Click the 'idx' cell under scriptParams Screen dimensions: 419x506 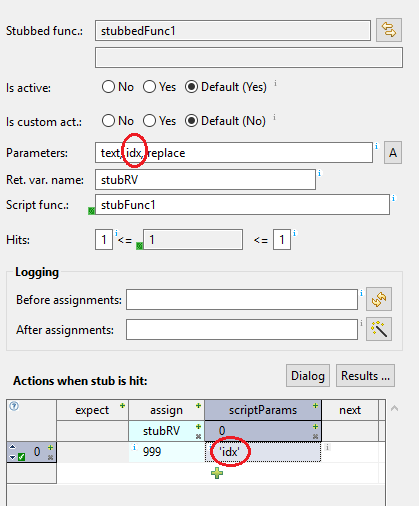pos(263,452)
